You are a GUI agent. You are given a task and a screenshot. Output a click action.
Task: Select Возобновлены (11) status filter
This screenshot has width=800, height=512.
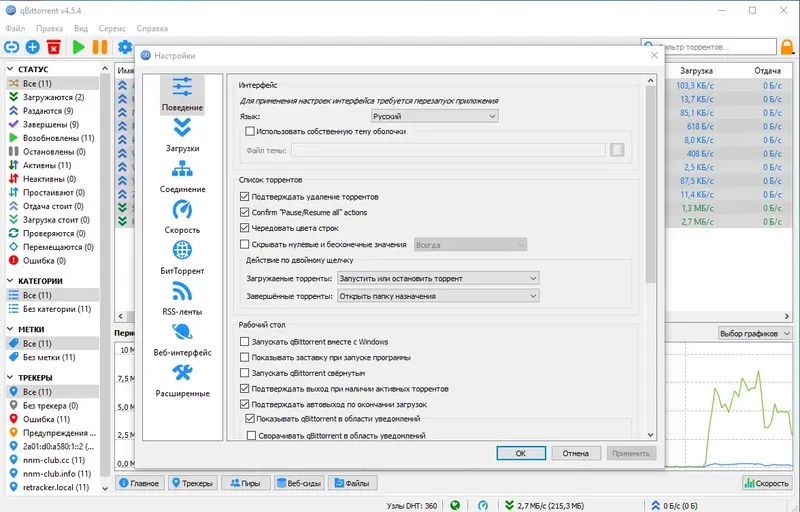click(x=53, y=138)
